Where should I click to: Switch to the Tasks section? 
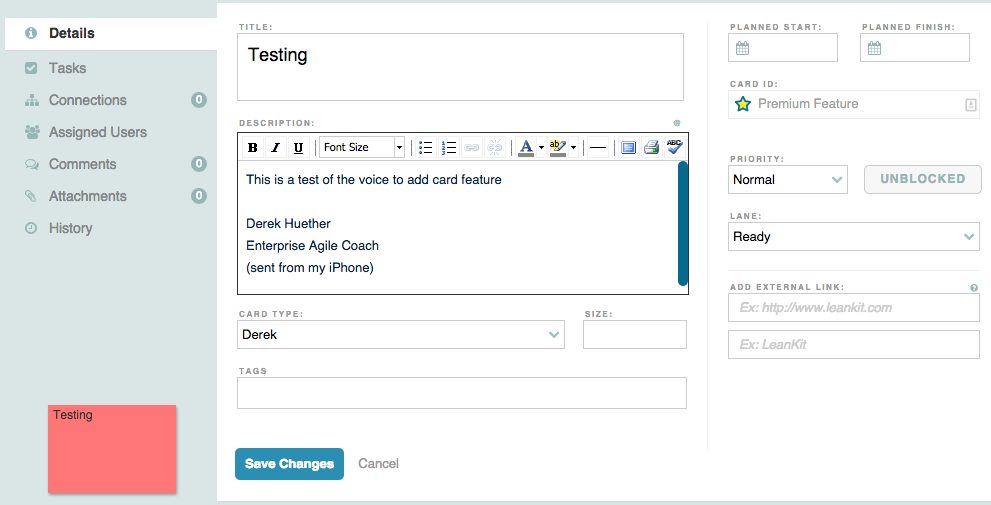(67, 68)
